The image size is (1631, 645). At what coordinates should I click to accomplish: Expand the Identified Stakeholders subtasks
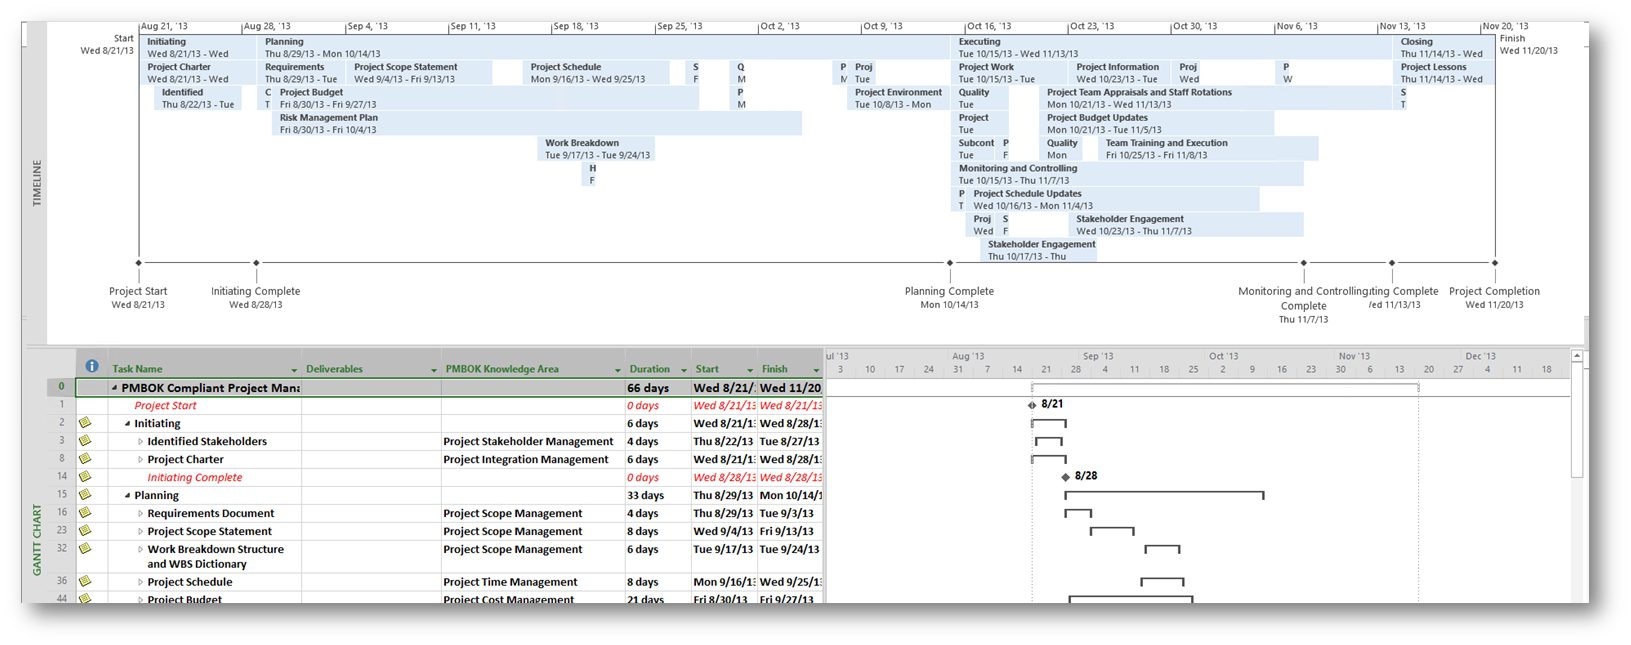tap(141, 442)
